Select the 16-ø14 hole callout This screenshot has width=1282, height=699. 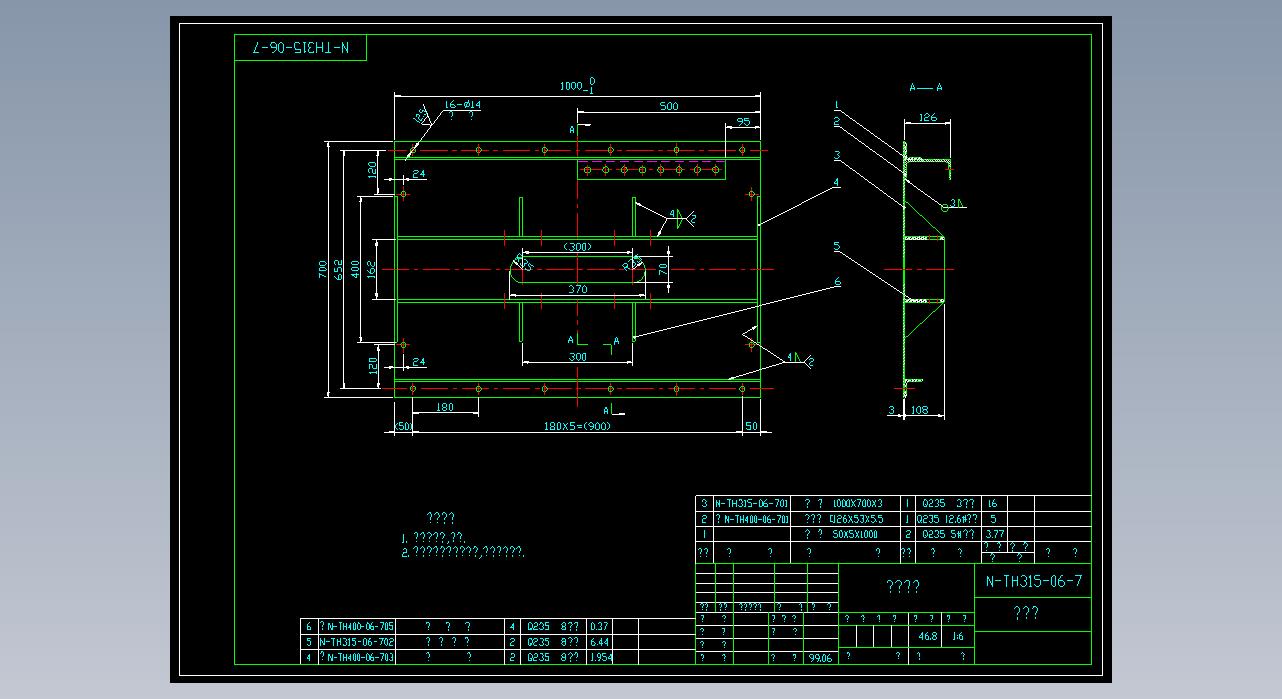pyautogui.click(x=461, y=104)
